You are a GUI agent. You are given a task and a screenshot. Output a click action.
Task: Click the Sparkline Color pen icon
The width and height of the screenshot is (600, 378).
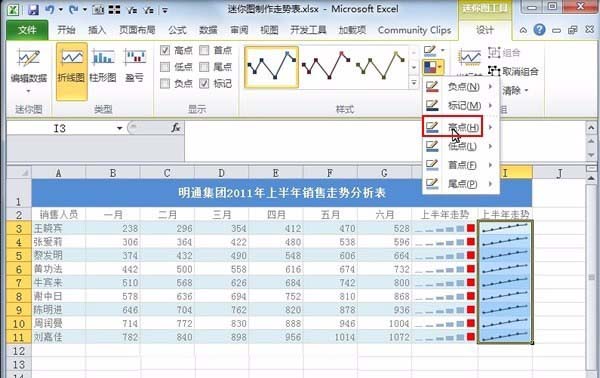(x=430, y=51)
